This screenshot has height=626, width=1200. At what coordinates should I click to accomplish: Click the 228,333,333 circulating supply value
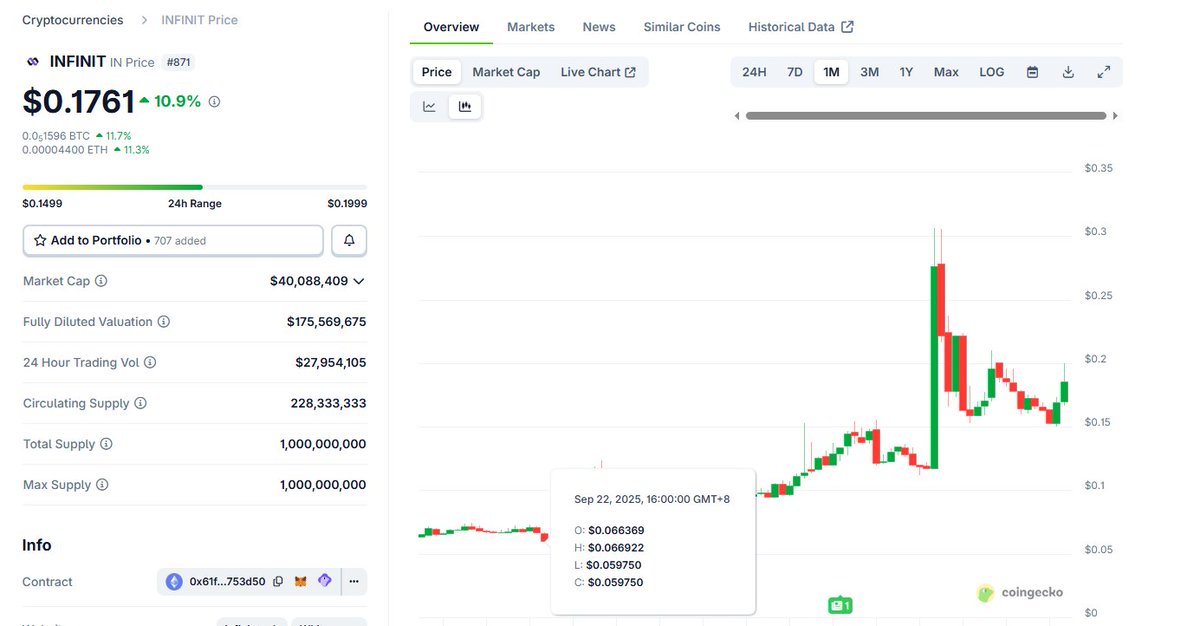(x=329, y=403)
